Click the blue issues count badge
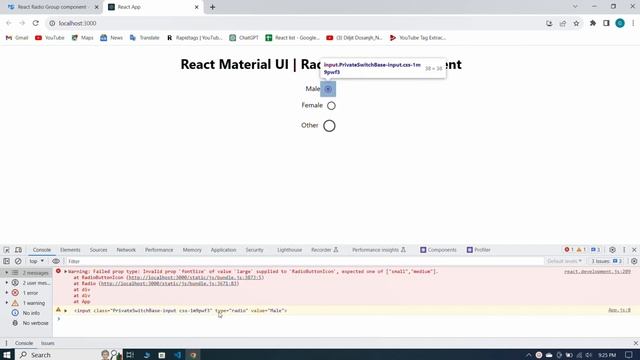 pyautogui.click(x=596, y=250)
